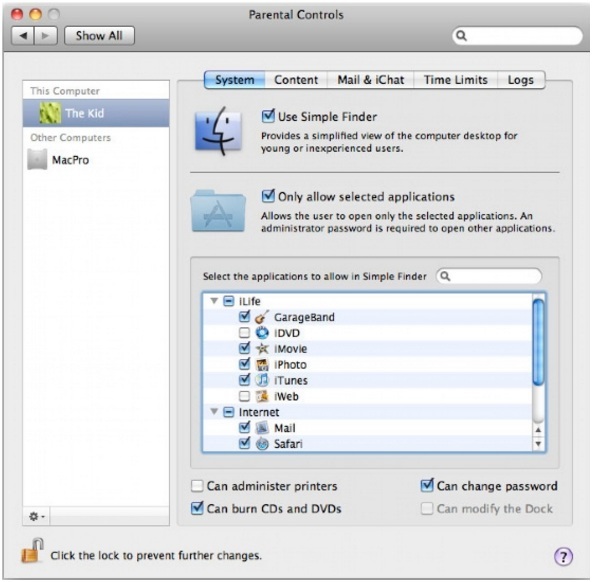Click the Finder face icon
The image size is (592, 582).
(218, 131)
